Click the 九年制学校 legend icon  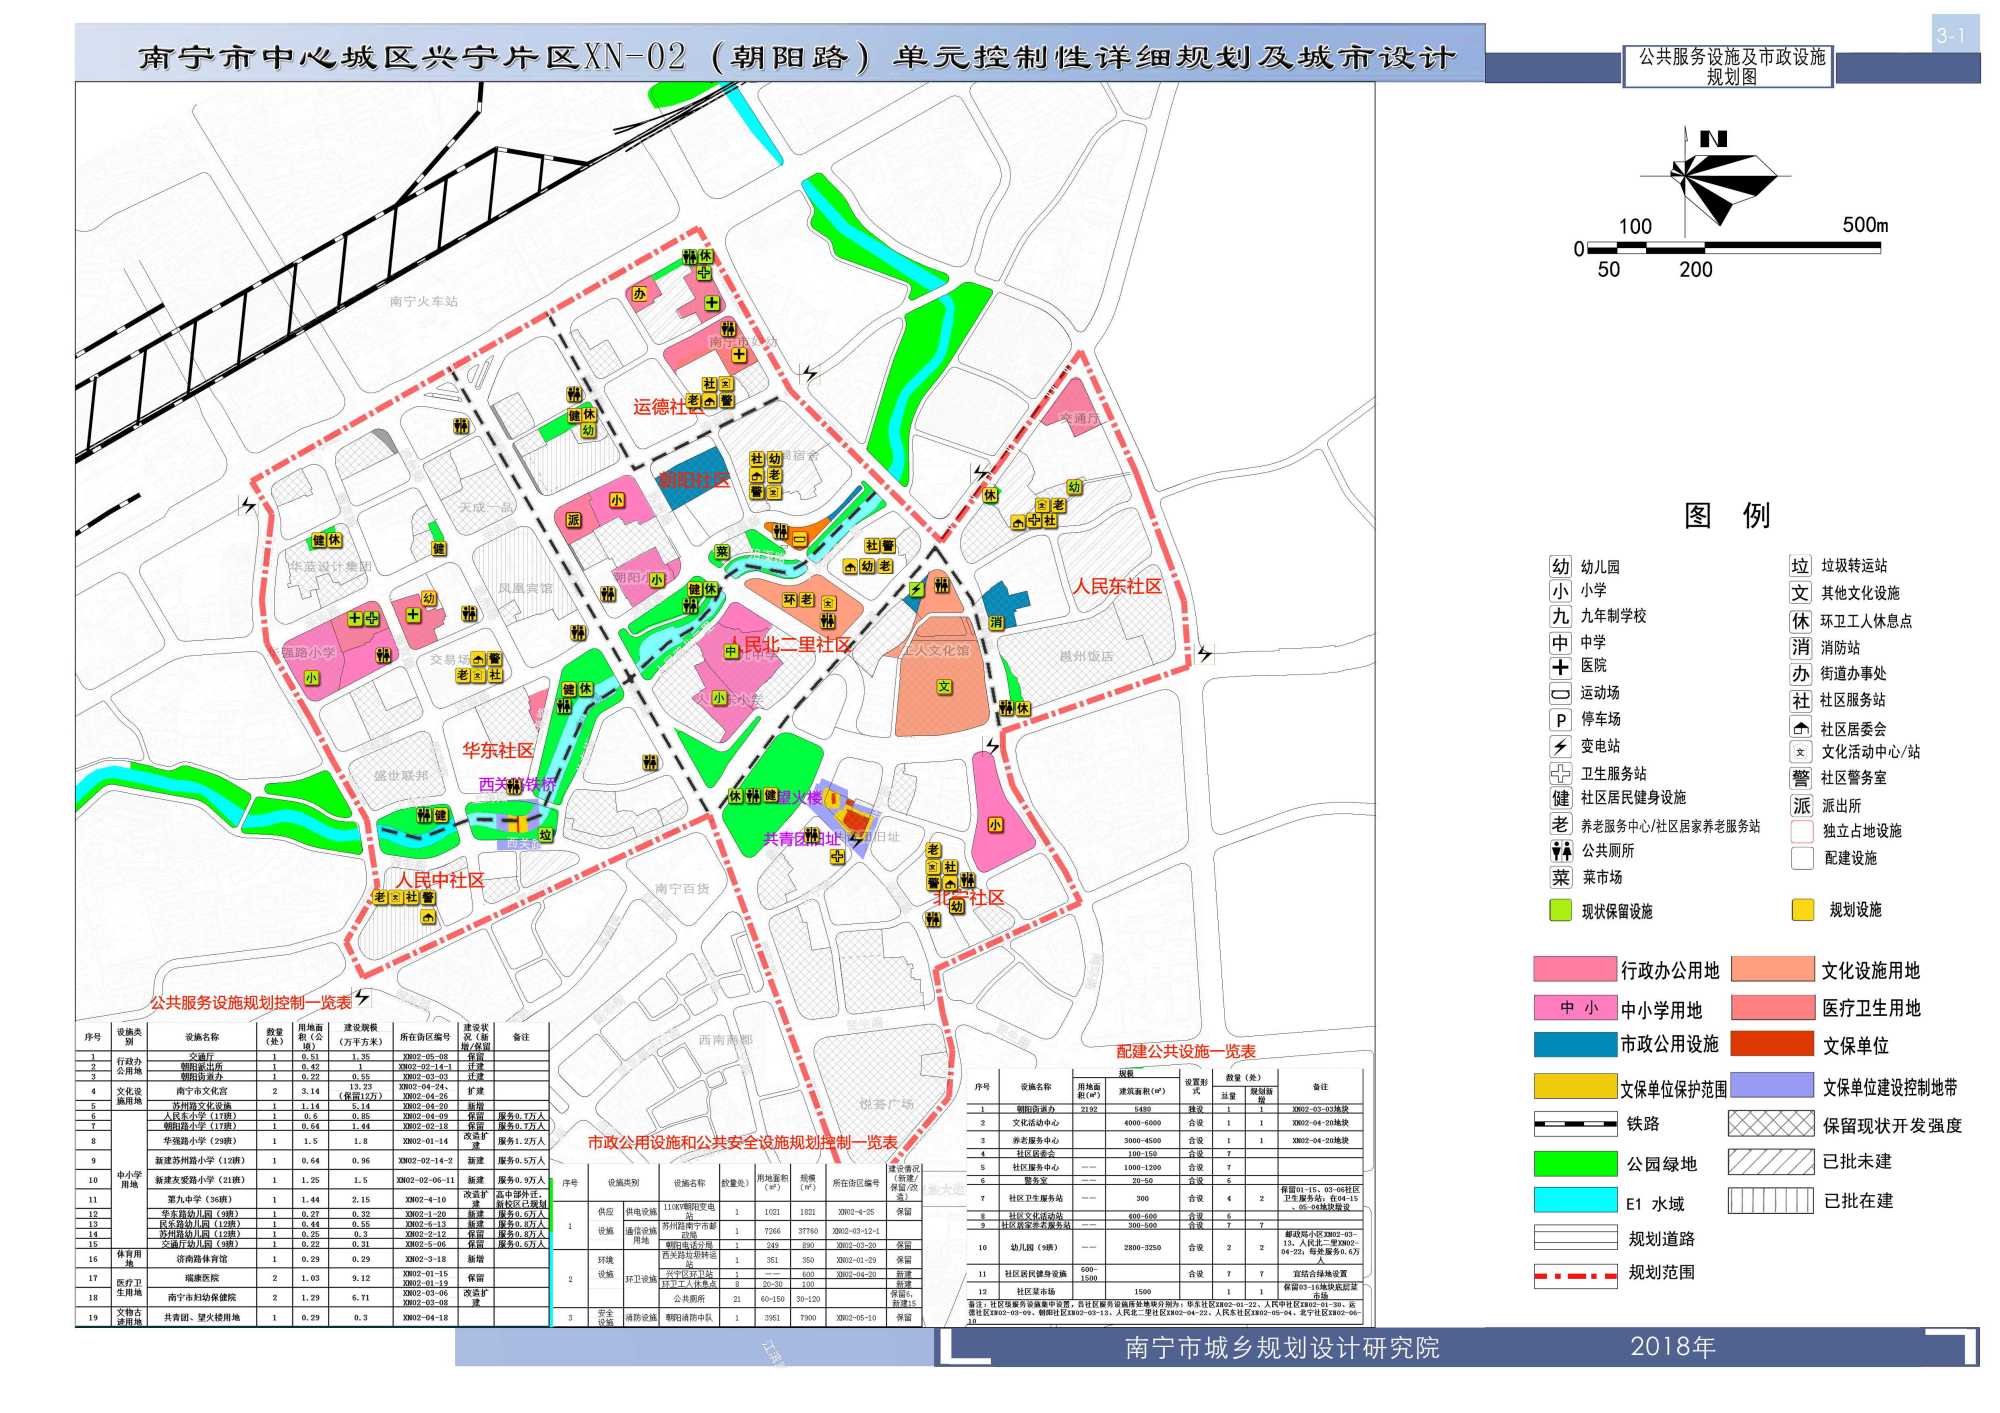coord(1560,616)
